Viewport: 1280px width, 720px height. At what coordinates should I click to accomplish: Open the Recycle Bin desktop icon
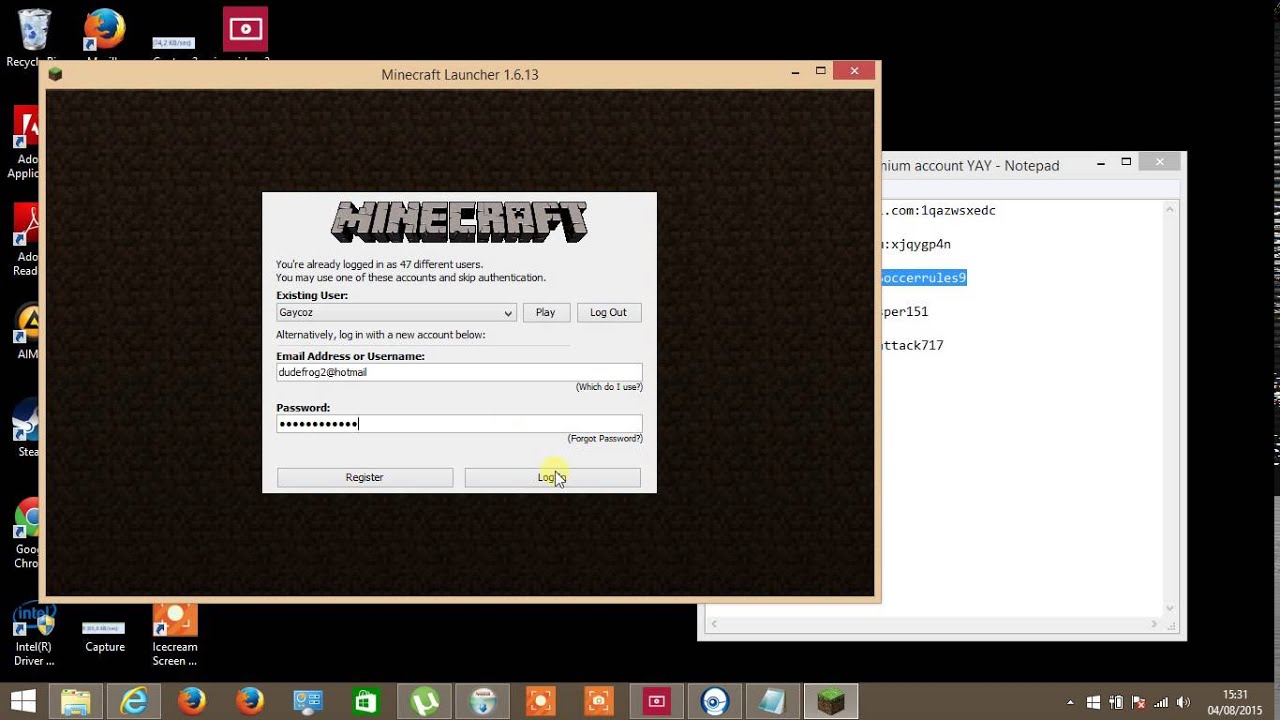(34, 30)
